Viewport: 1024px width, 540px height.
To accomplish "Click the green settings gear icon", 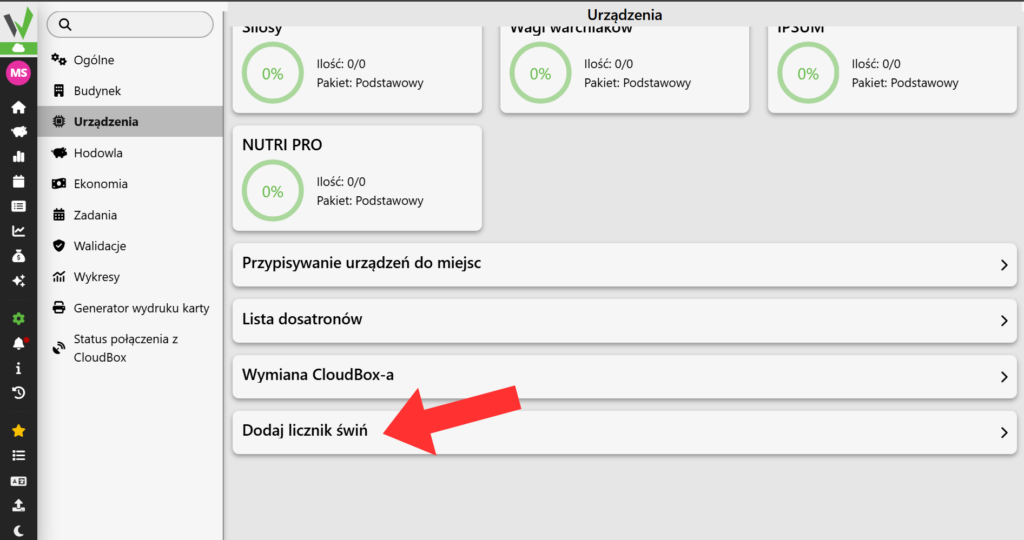I will [18, 319].
